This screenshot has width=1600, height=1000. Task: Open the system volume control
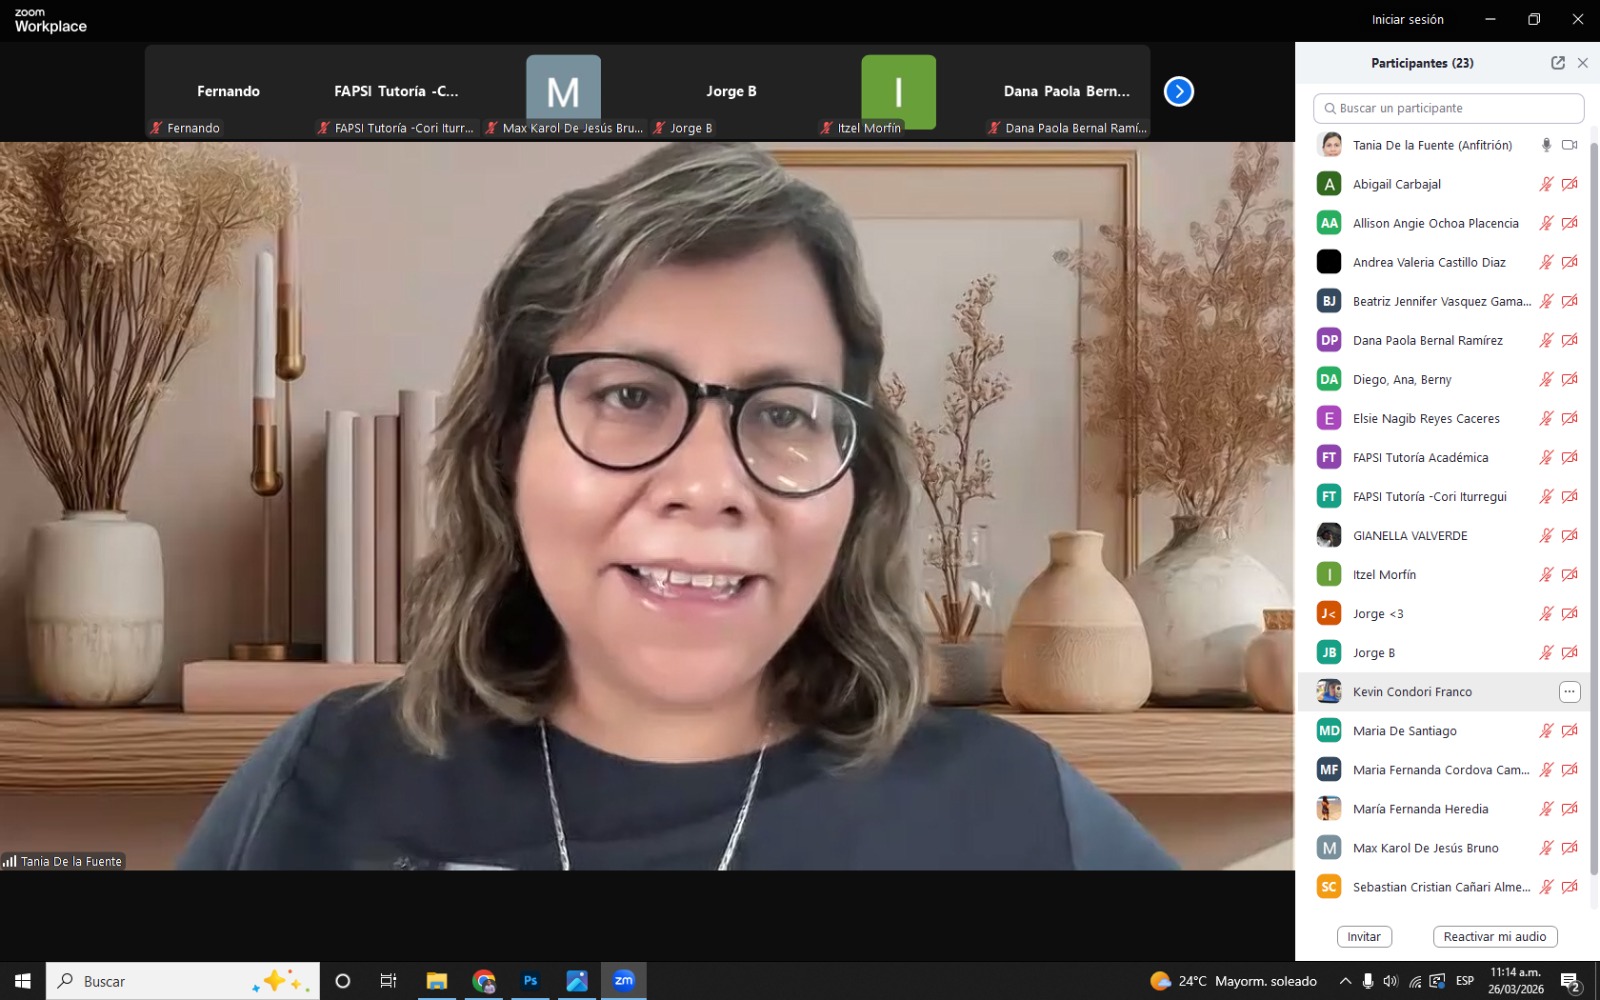(1390, 981)
